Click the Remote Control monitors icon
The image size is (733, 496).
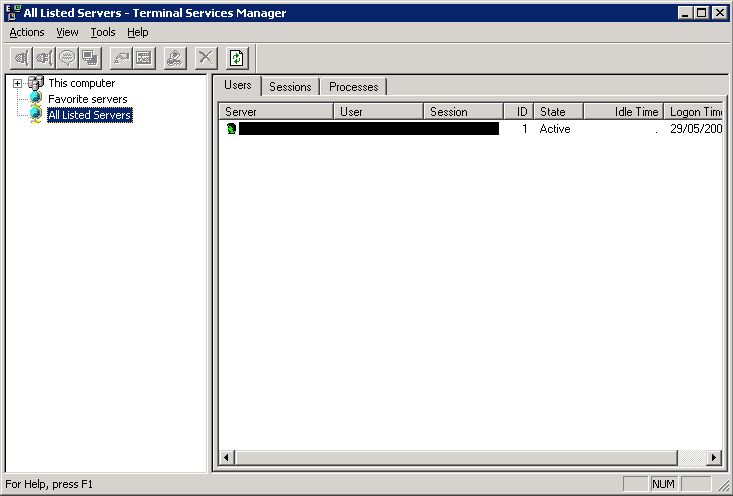click(x=90, y=58)
